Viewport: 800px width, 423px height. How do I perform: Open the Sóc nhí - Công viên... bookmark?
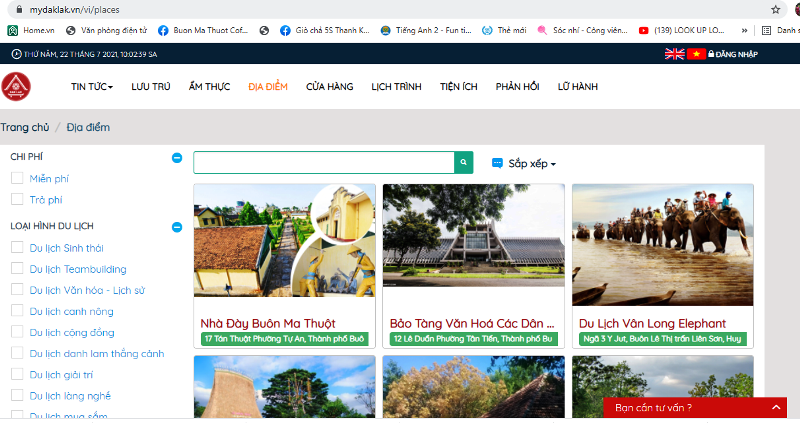(582, 31)
